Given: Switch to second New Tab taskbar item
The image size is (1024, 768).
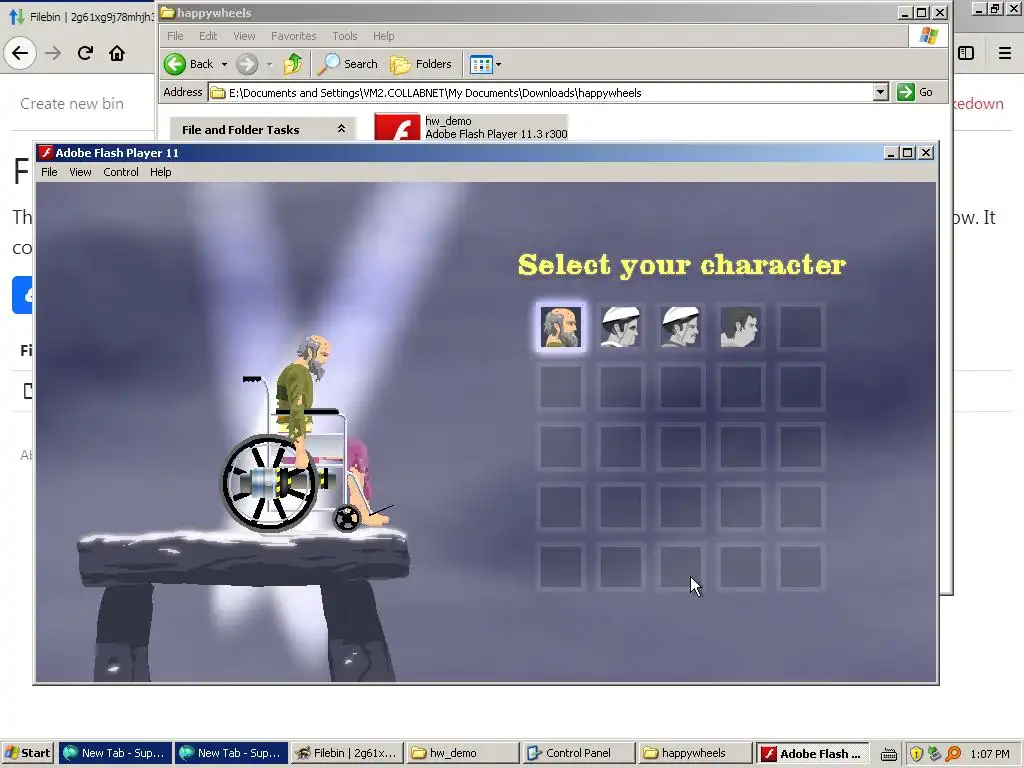Looking at the screenshot, I should (x=231, y=753).
